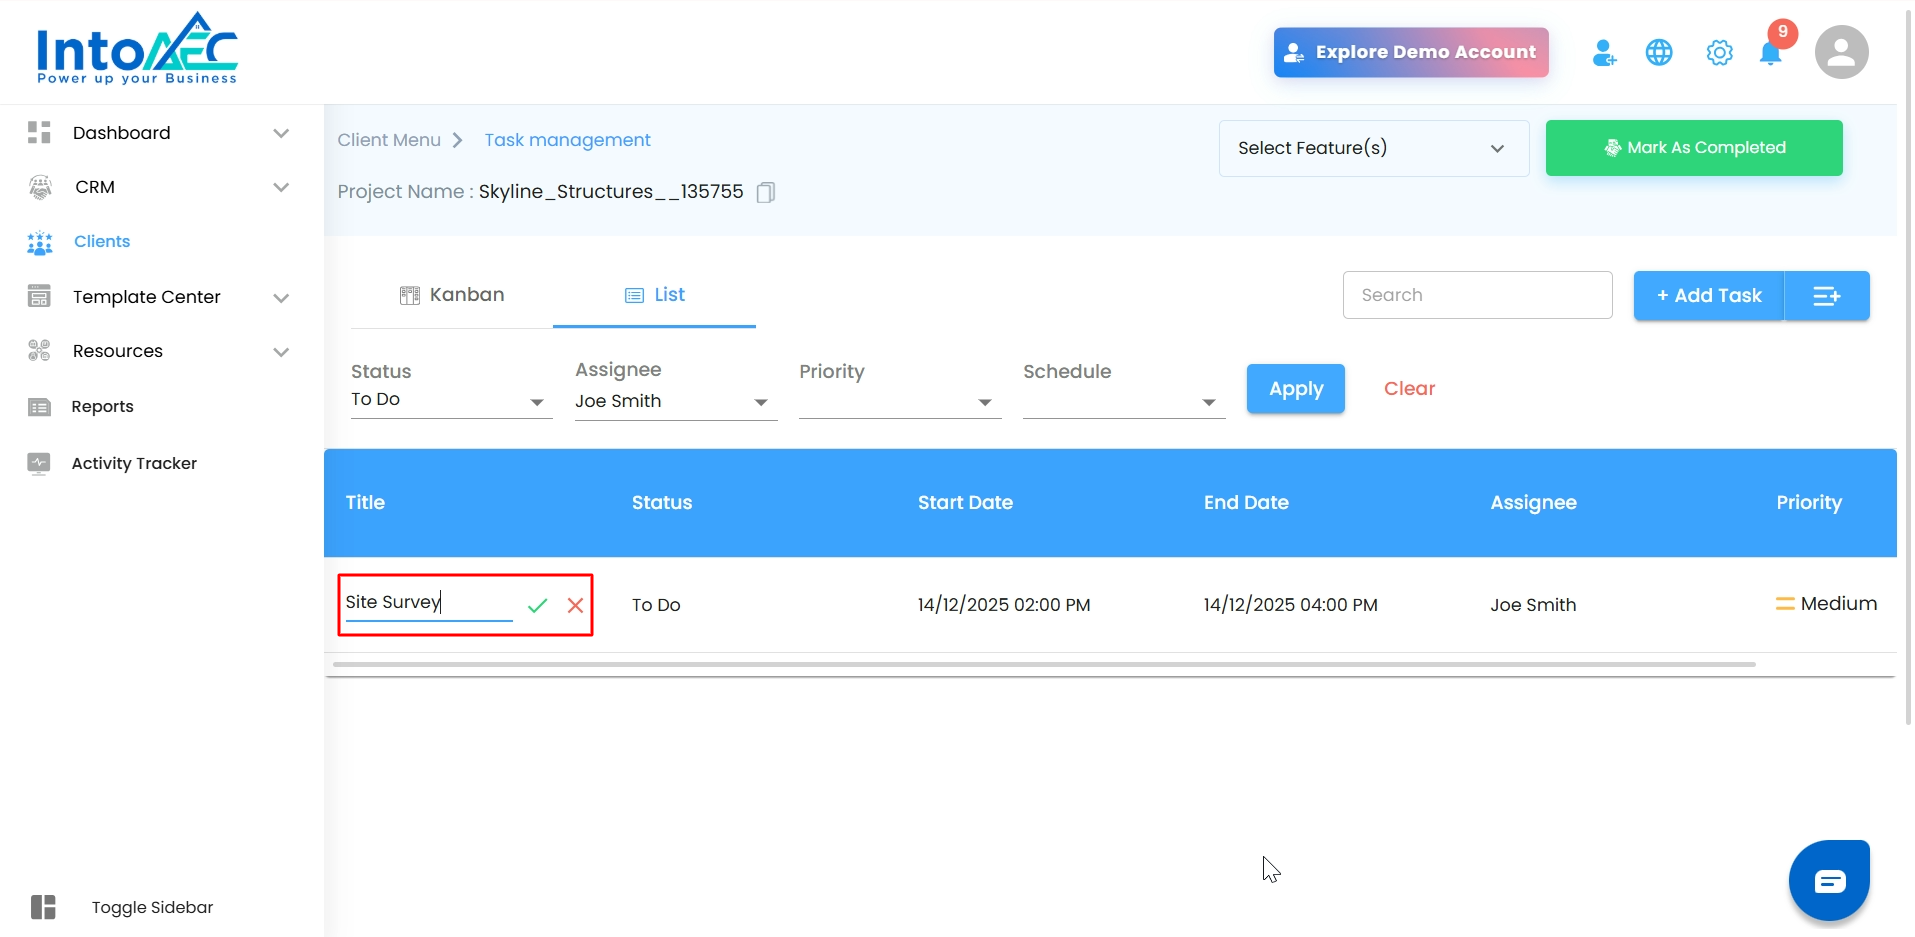Click the start date 14/12/2025 02:00 PM

tap(1004, 605)
